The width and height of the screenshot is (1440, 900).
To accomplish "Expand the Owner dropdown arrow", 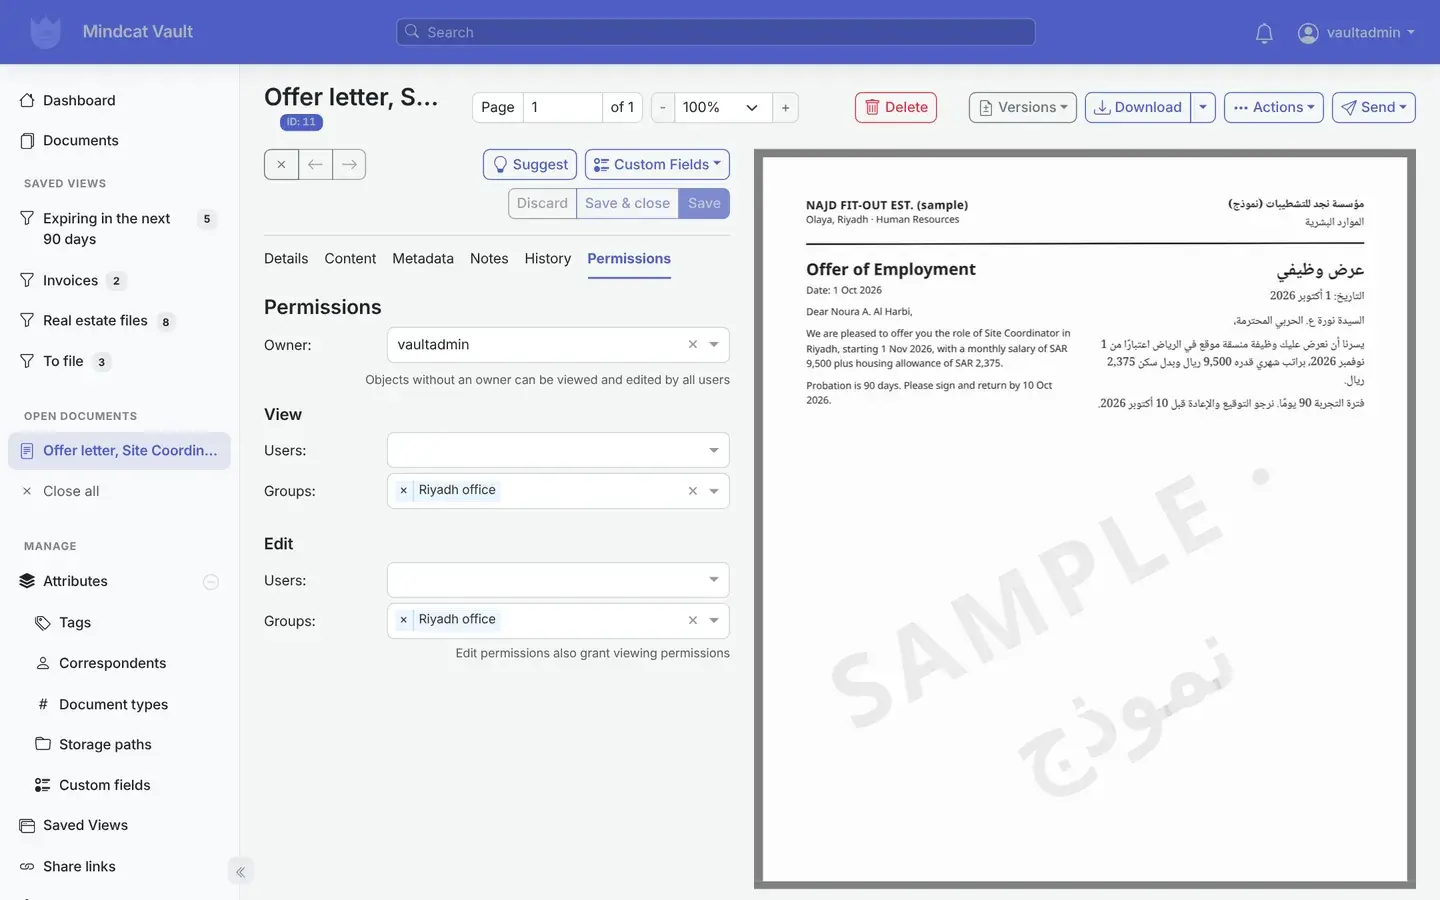I will (714, 345).
